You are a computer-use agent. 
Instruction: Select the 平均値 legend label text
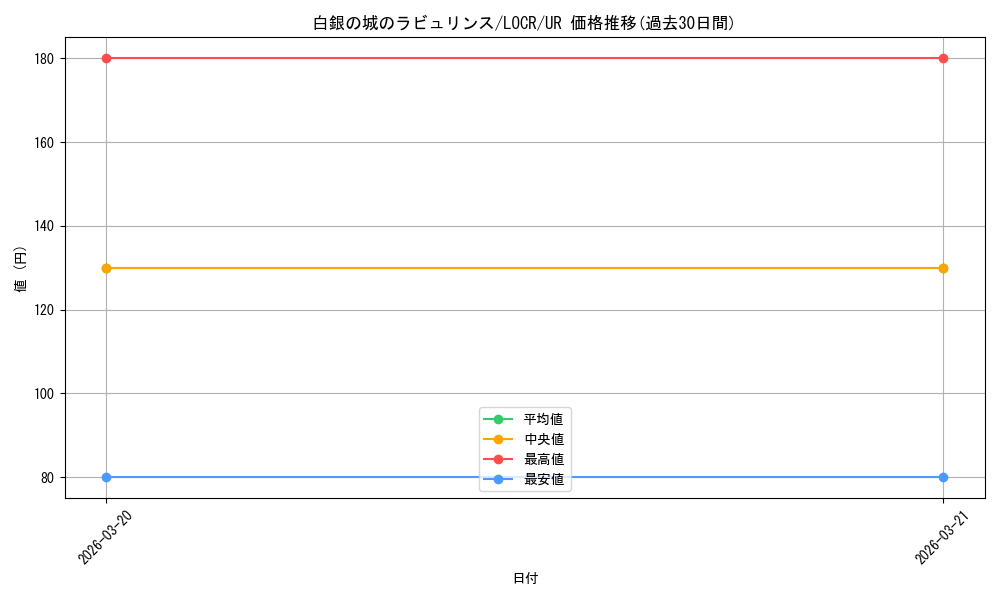544,419
